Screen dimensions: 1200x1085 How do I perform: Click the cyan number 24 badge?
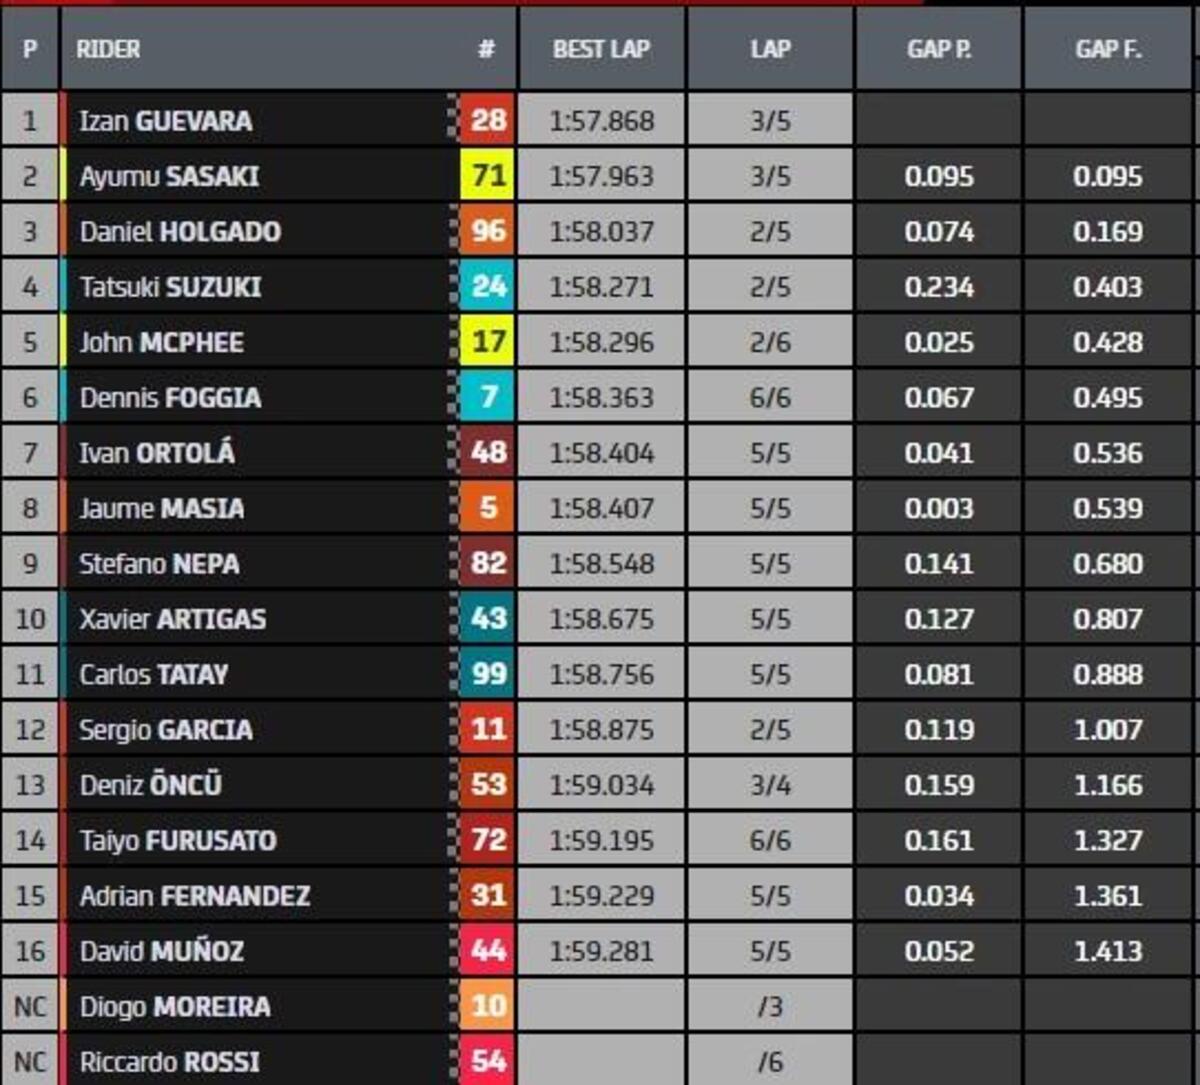pos(488,287)
